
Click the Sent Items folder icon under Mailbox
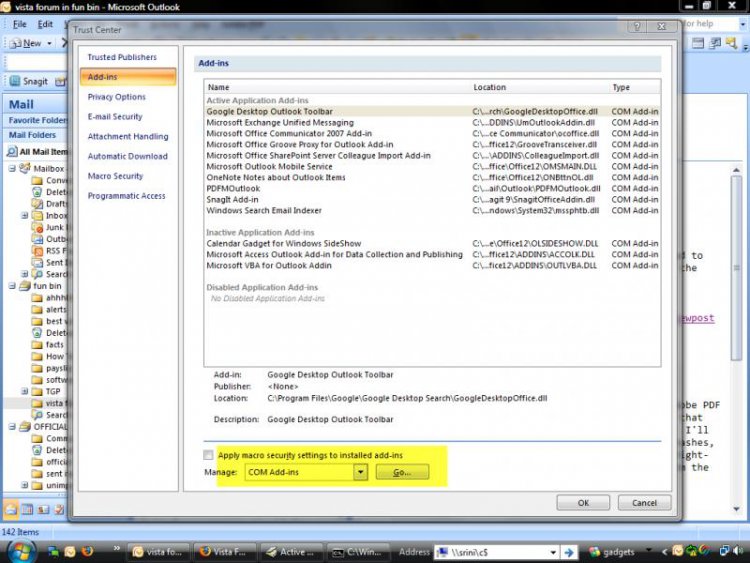point(37,262)
